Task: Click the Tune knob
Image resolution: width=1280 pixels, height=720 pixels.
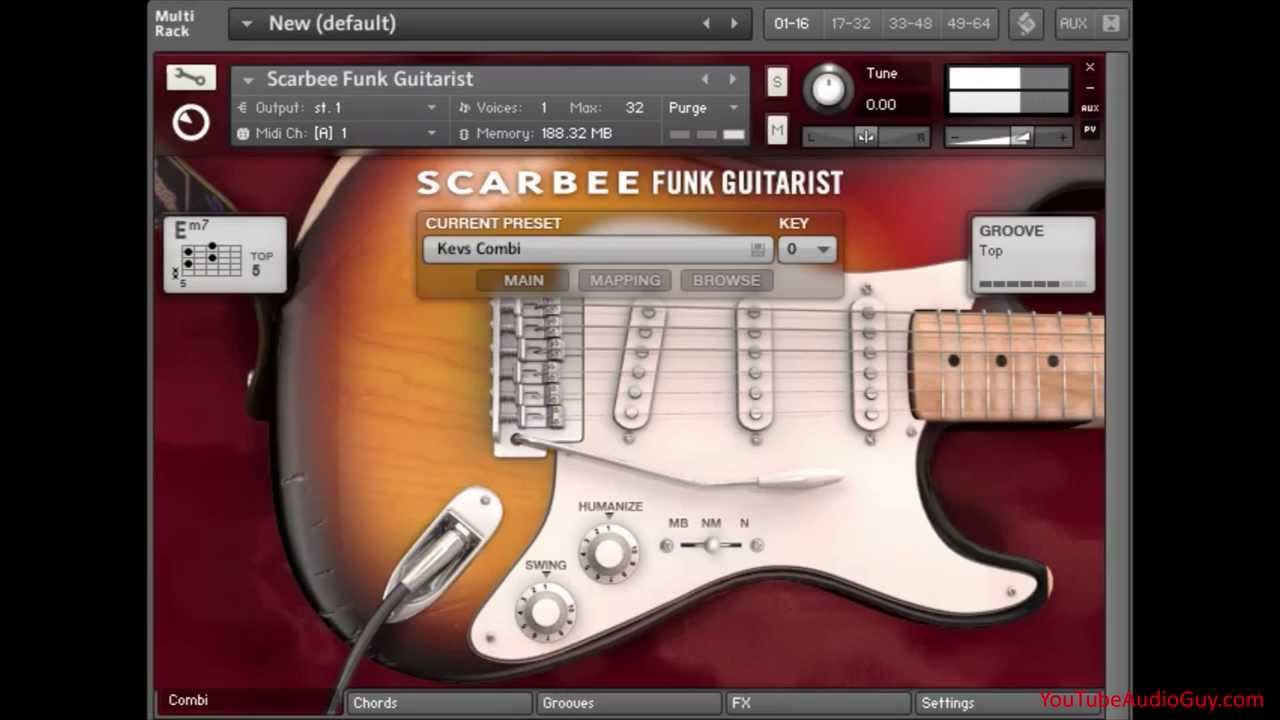Action: click(x=827, y=88)
